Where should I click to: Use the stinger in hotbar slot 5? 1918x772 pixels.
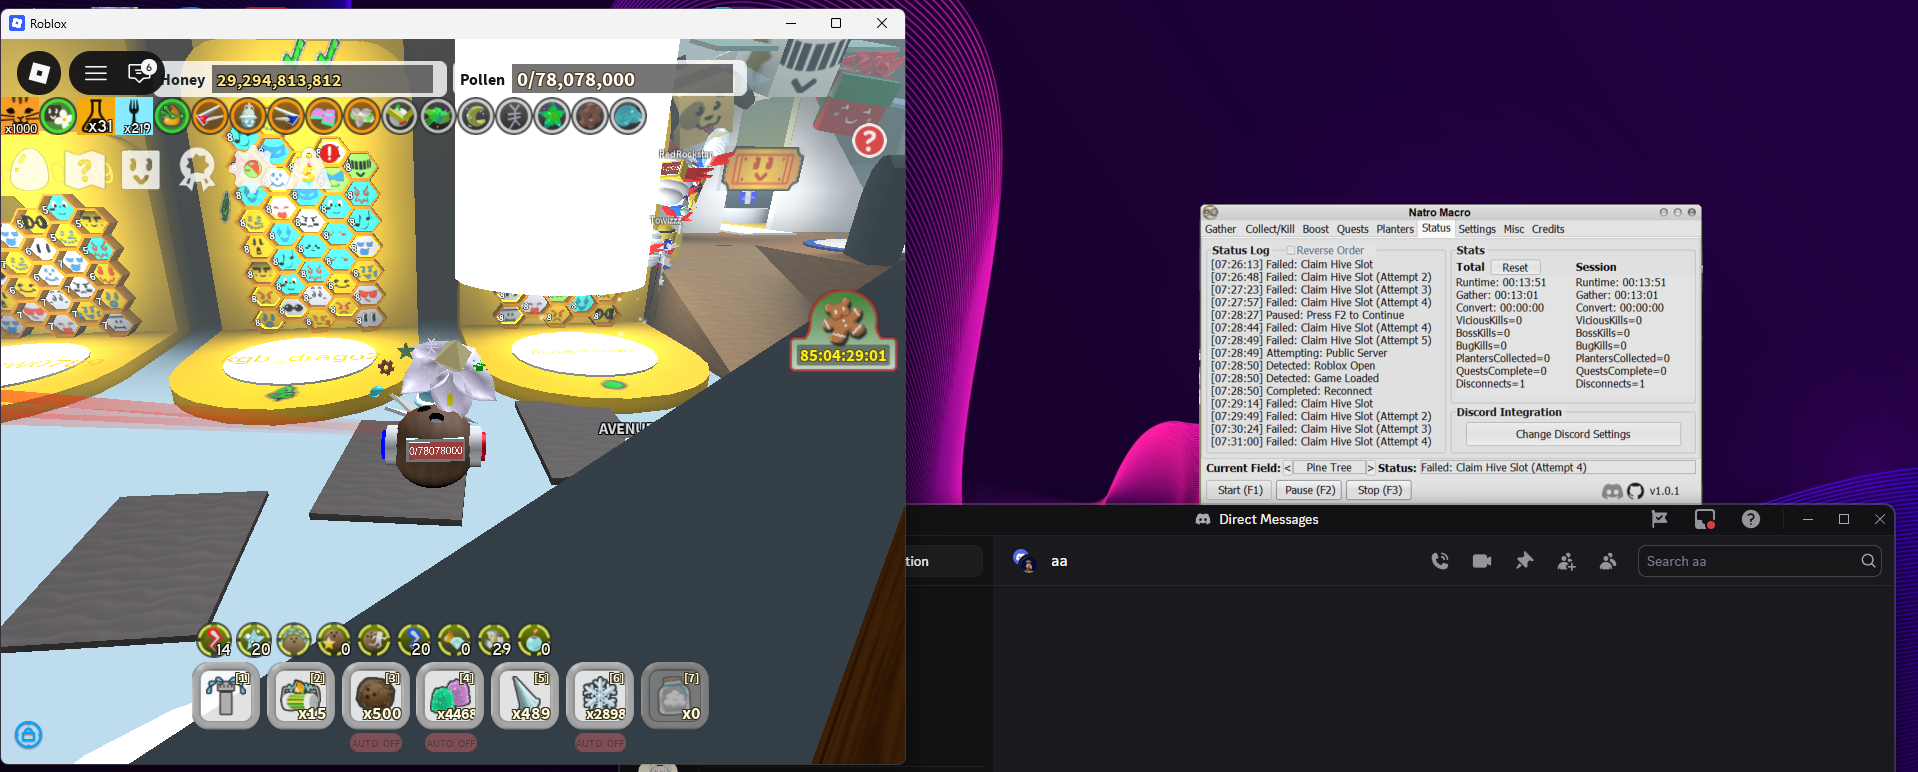[x=525, y=695]
